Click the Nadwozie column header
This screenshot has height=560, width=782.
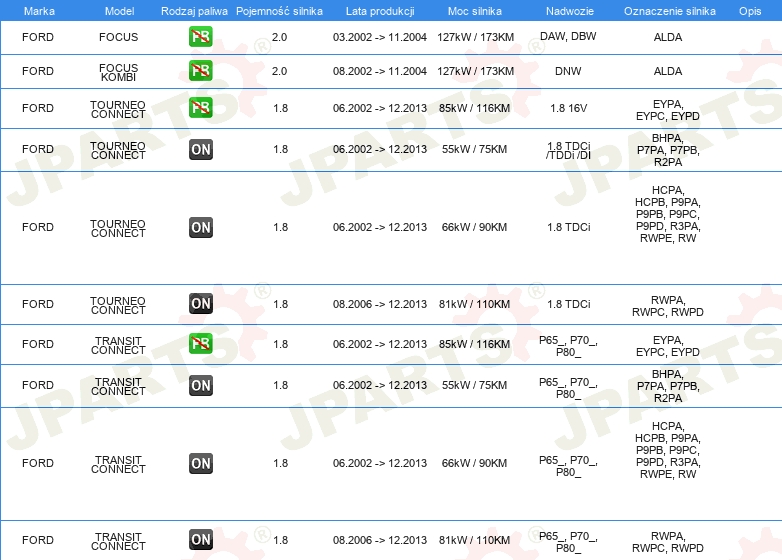(x=570, y=11)
